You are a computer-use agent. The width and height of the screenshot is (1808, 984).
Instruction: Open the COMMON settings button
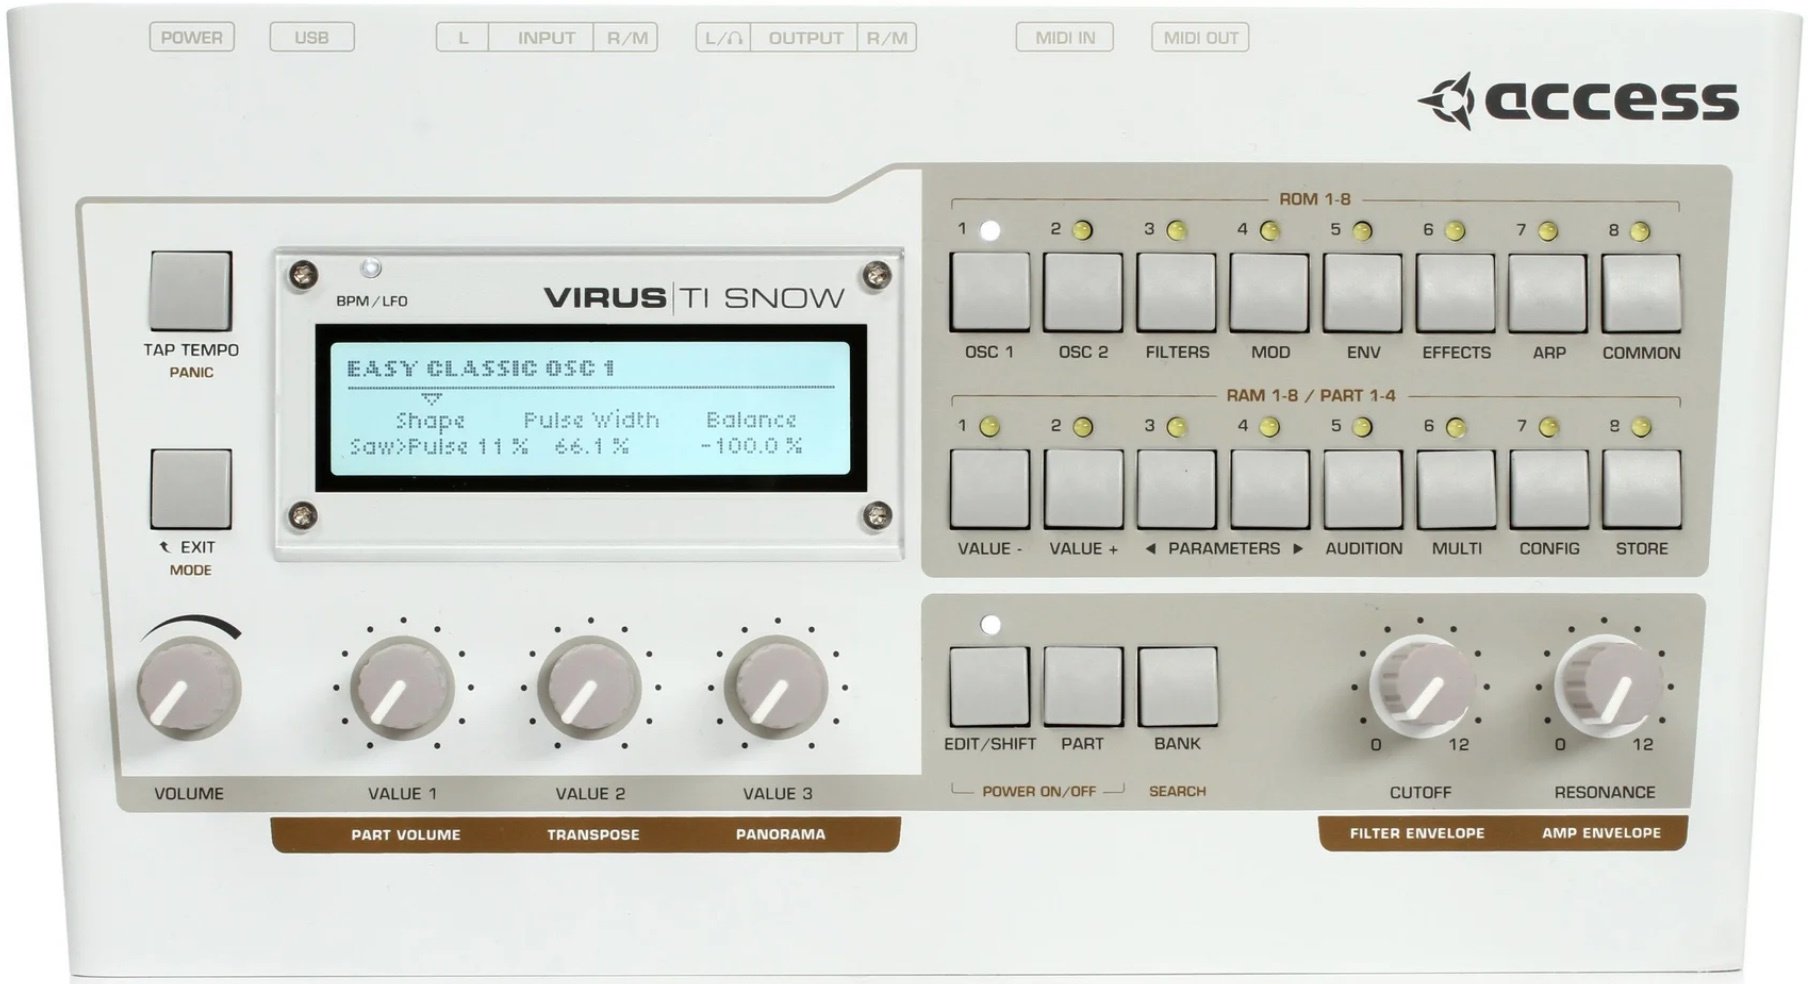[1641, 292]
